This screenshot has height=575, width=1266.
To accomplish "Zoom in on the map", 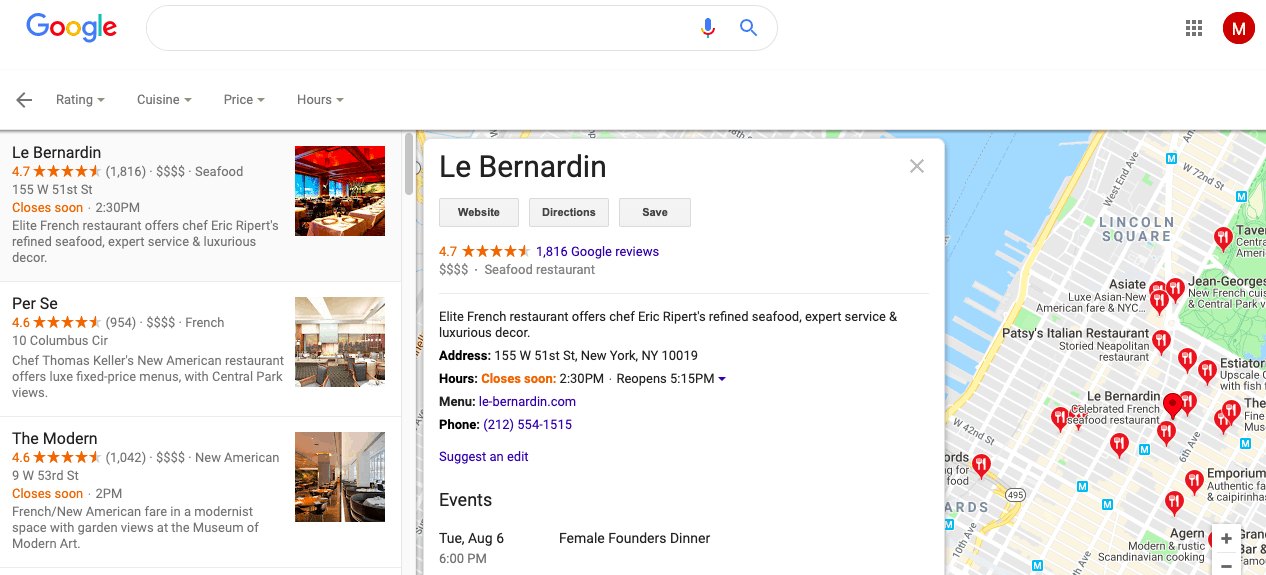I will 1227,539.
